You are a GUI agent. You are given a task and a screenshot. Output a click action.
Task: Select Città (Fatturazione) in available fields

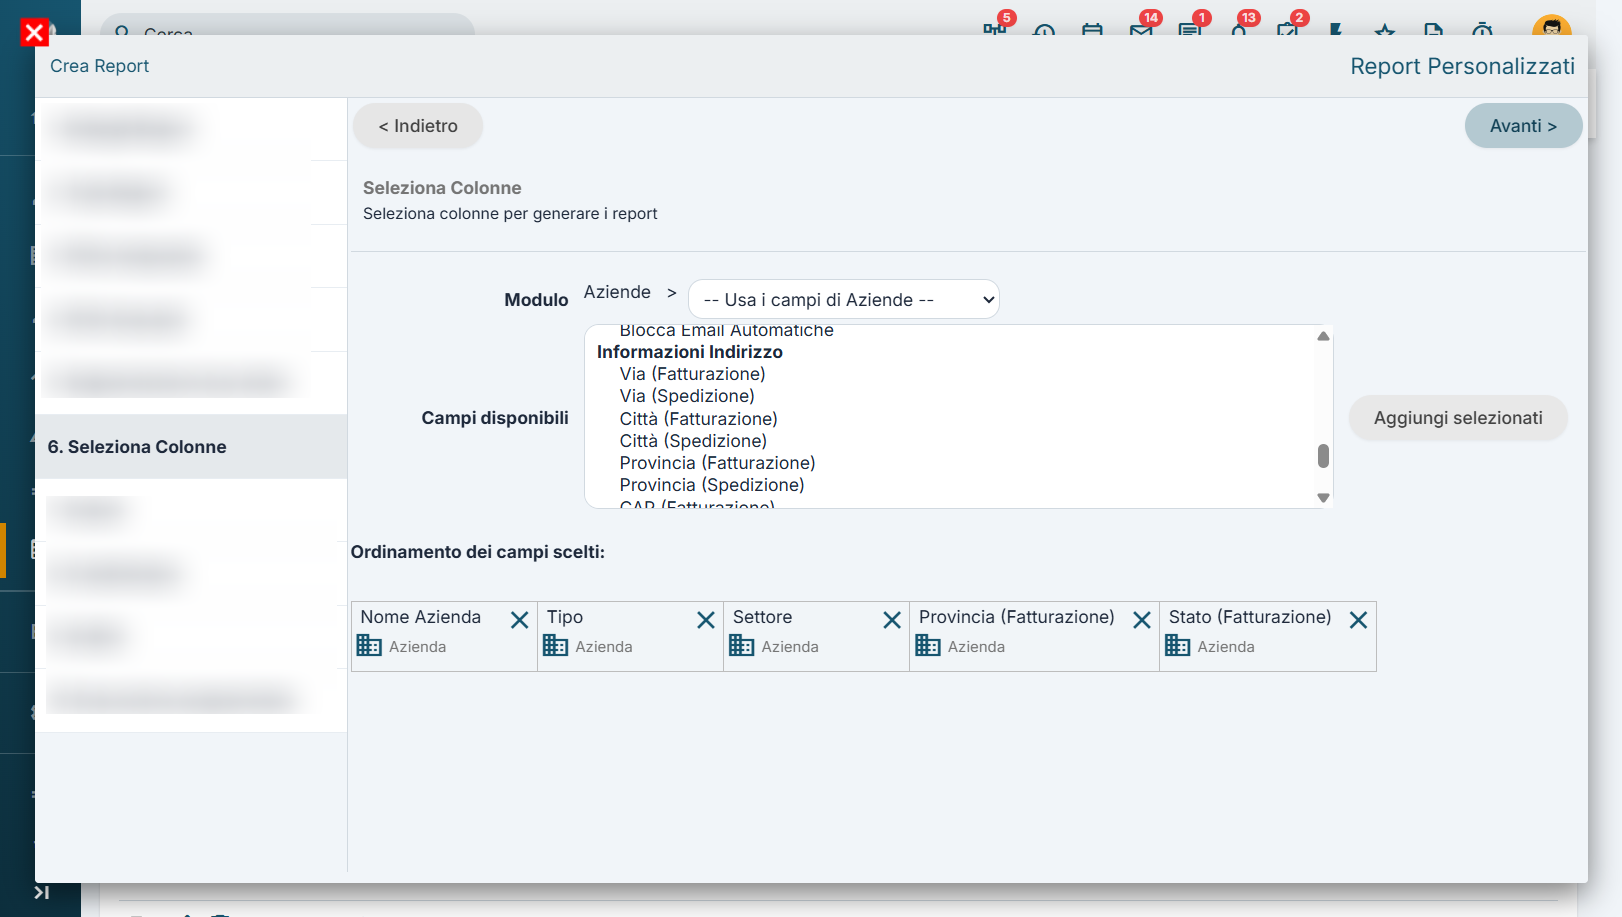pyautogui.click(x=698, y=419)
